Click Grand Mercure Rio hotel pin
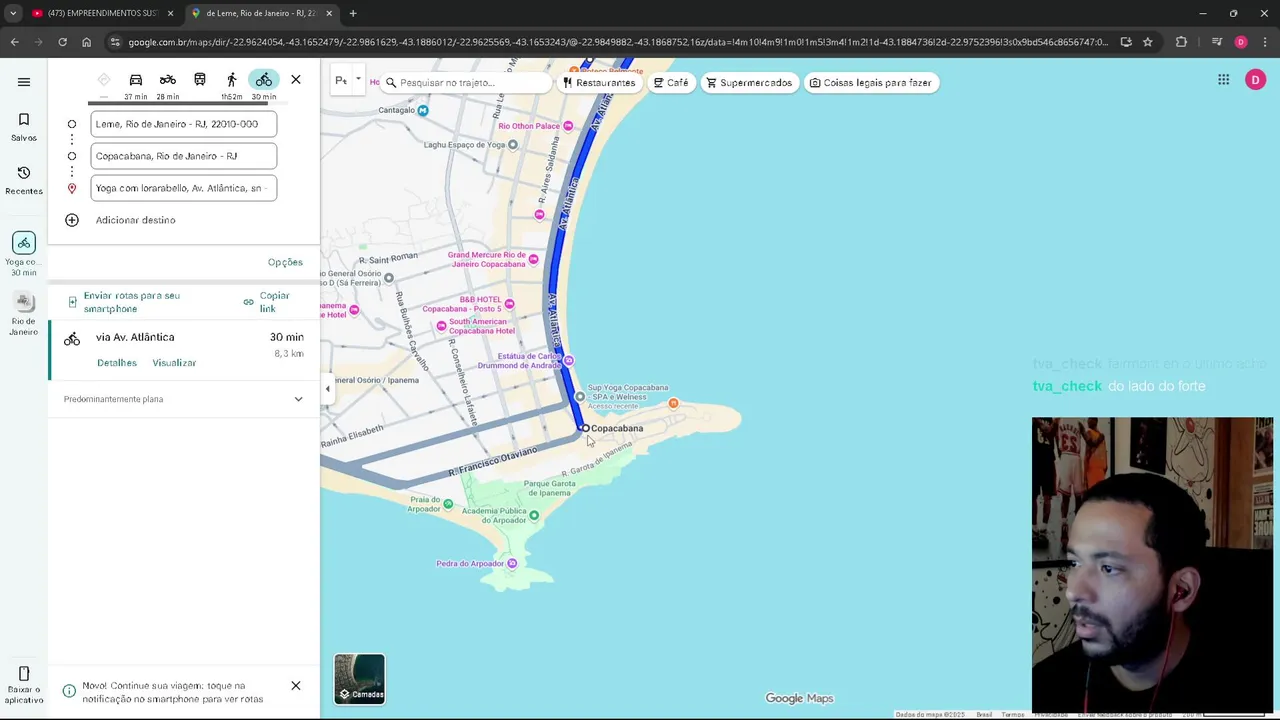Screen dimensions: 1280x720 [x=533, y=260]
